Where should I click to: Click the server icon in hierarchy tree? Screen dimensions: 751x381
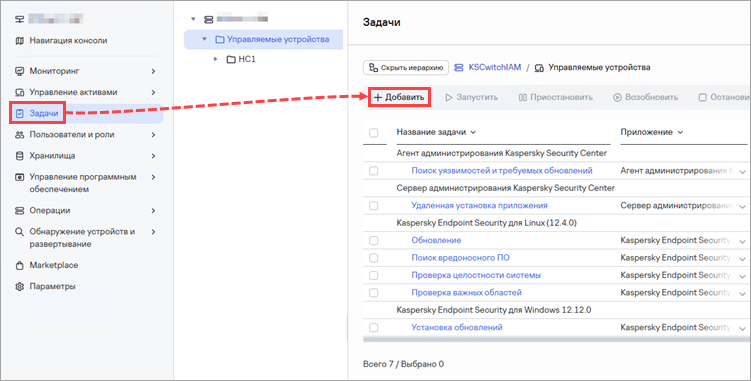(x=208, y=20)
